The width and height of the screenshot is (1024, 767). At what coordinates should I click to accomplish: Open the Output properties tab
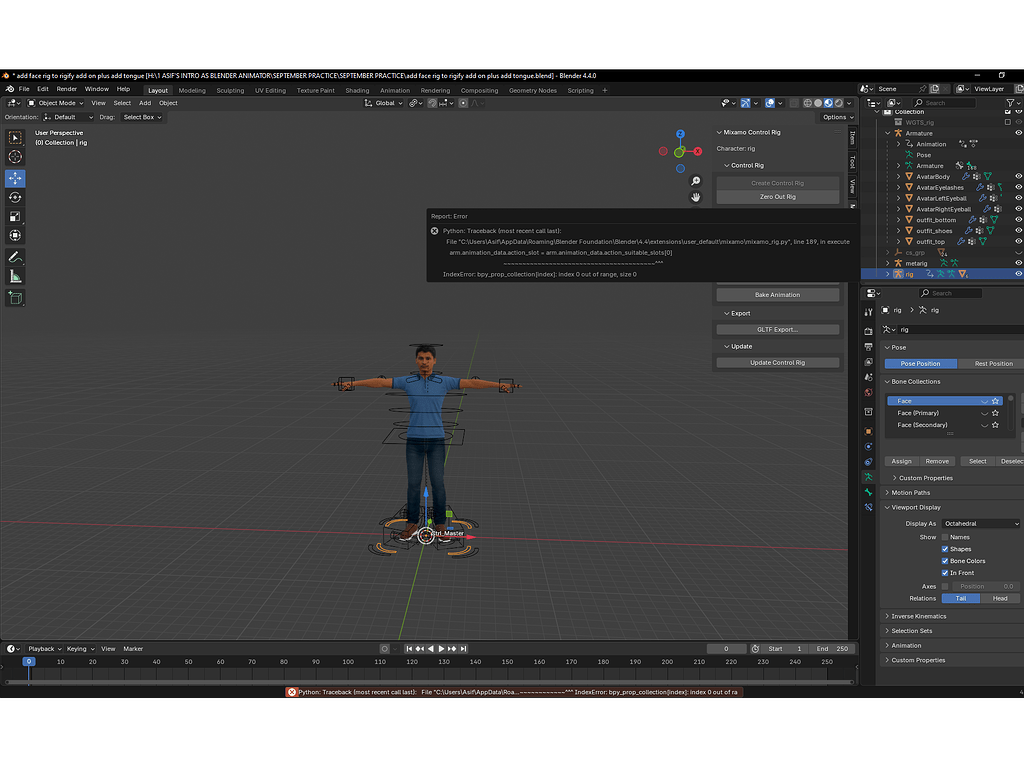tap(868, 347)
